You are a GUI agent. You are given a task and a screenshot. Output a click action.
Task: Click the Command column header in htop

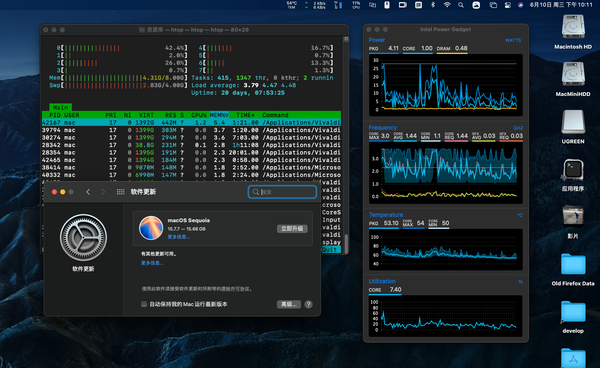275,115
